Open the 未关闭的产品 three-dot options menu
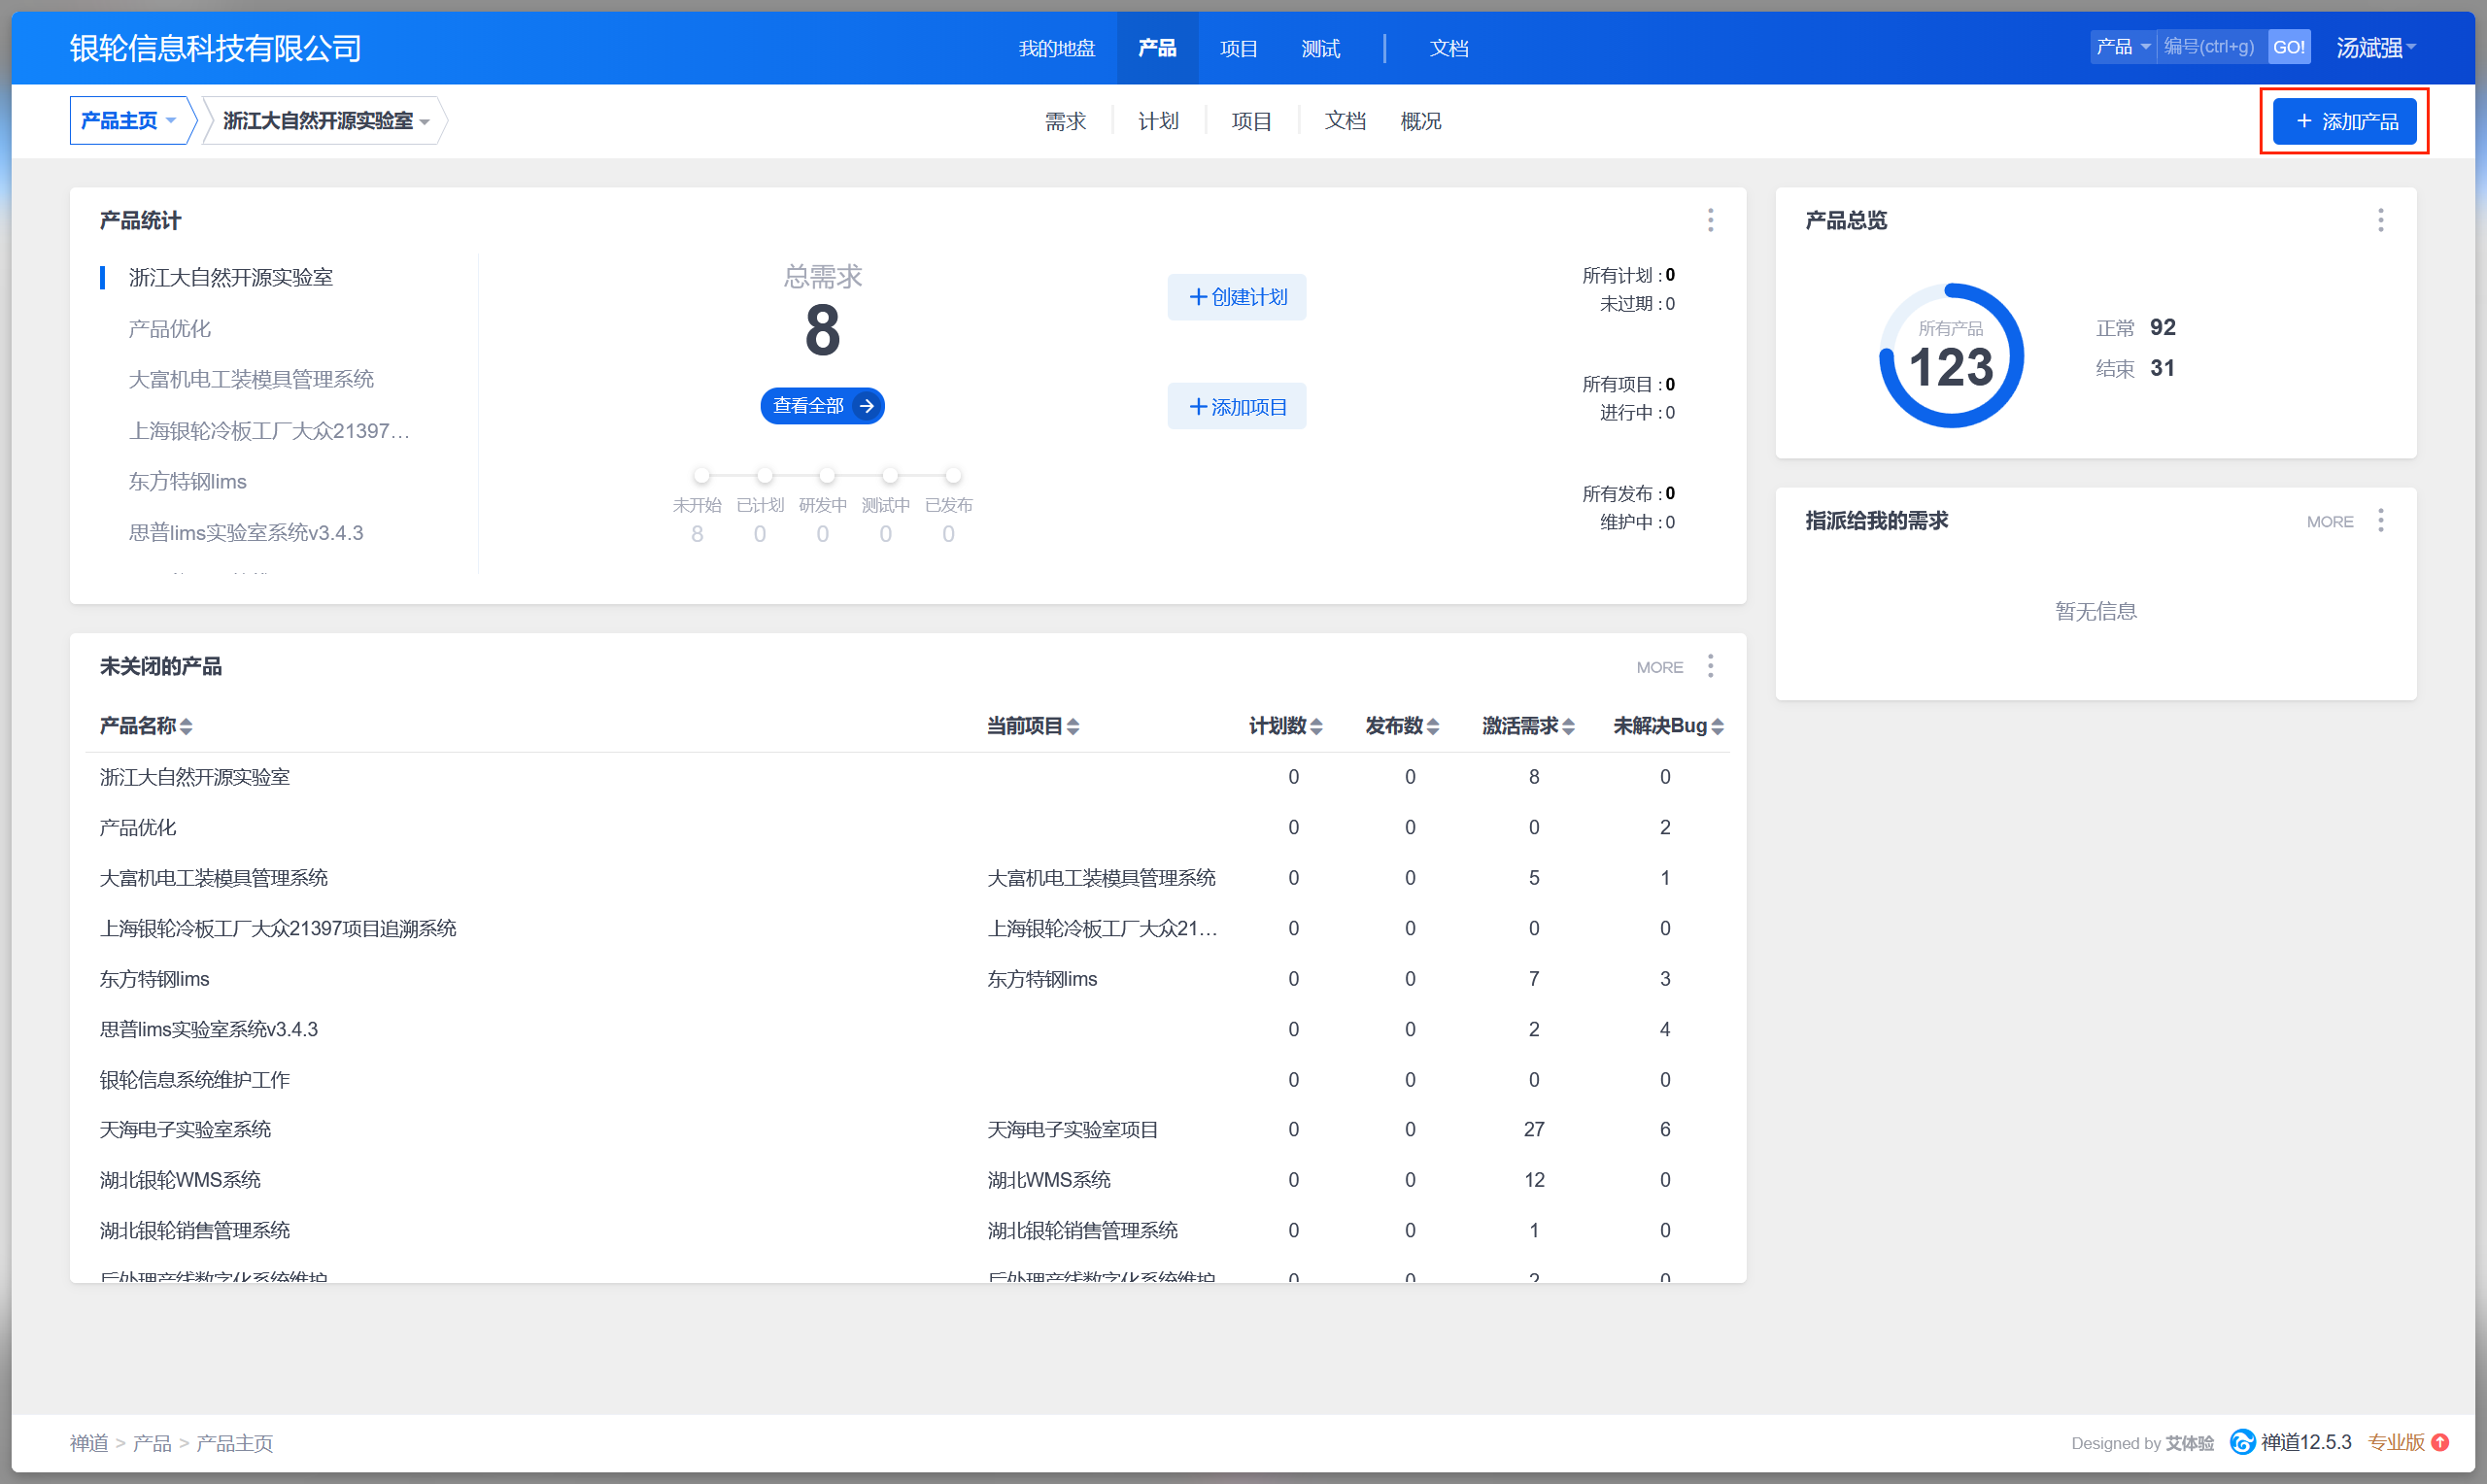This screenshot has height=1484, width=2487. [1710, 666]
